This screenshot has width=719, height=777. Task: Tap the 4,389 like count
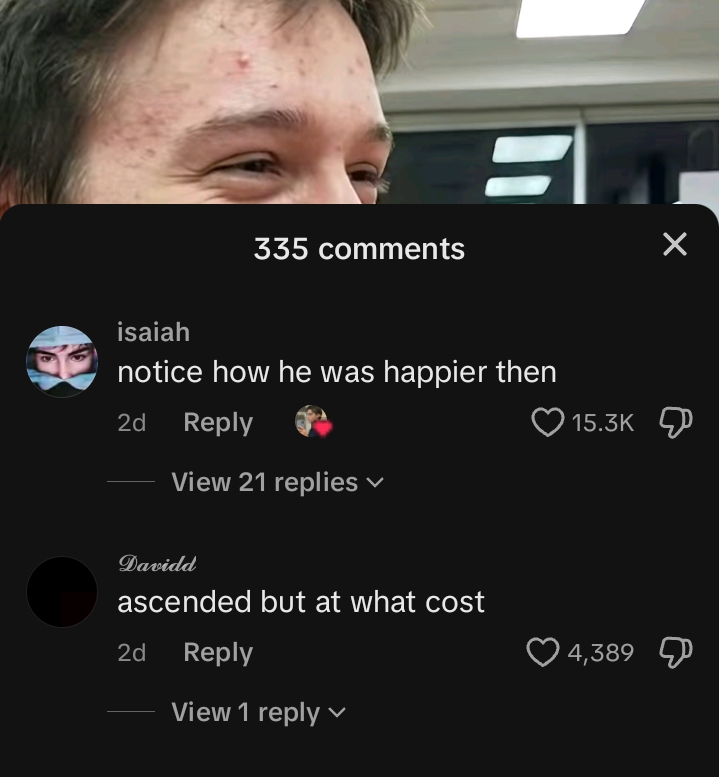(x=601, y=653)
